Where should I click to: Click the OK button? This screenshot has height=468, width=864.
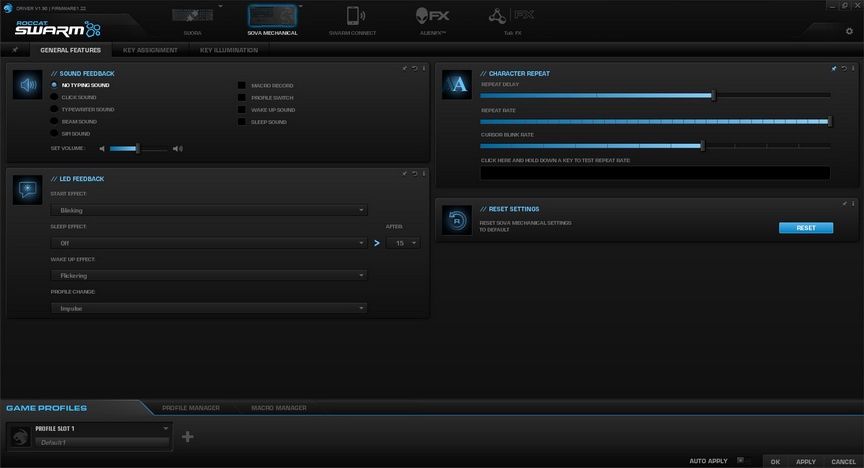click(x=775, y=461)
